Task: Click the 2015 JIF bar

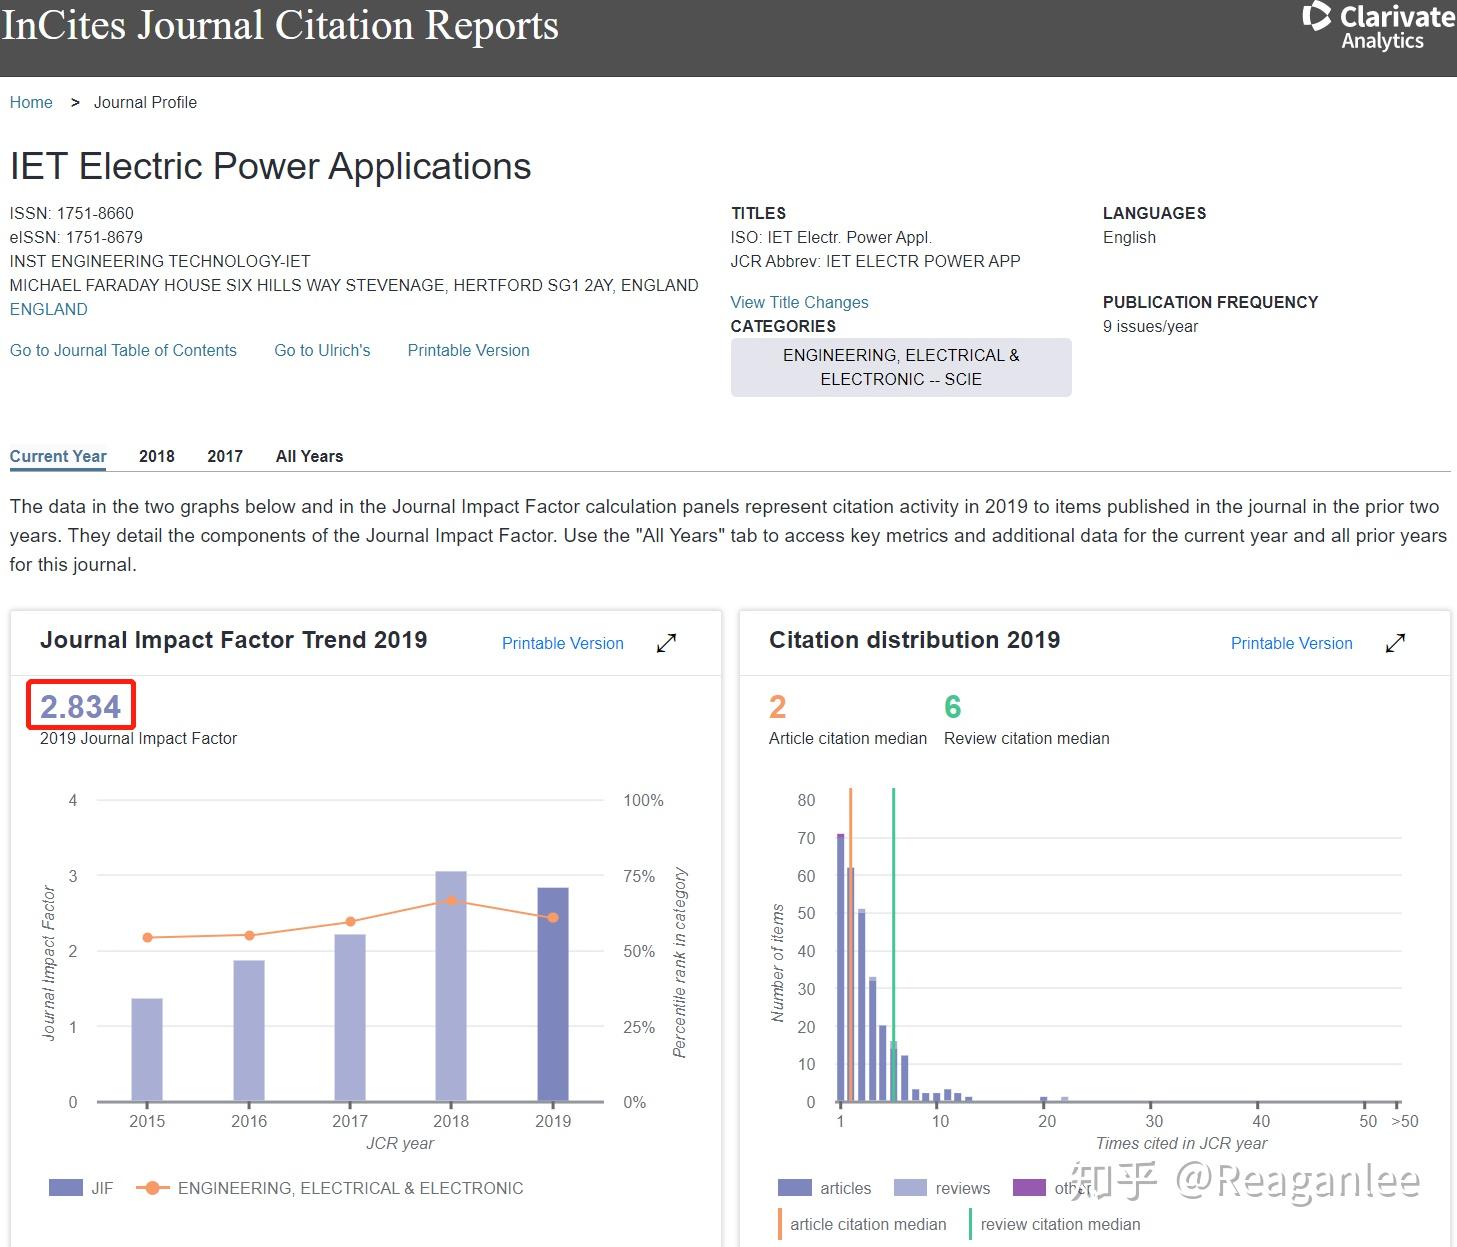Action: pos(147,1050)
